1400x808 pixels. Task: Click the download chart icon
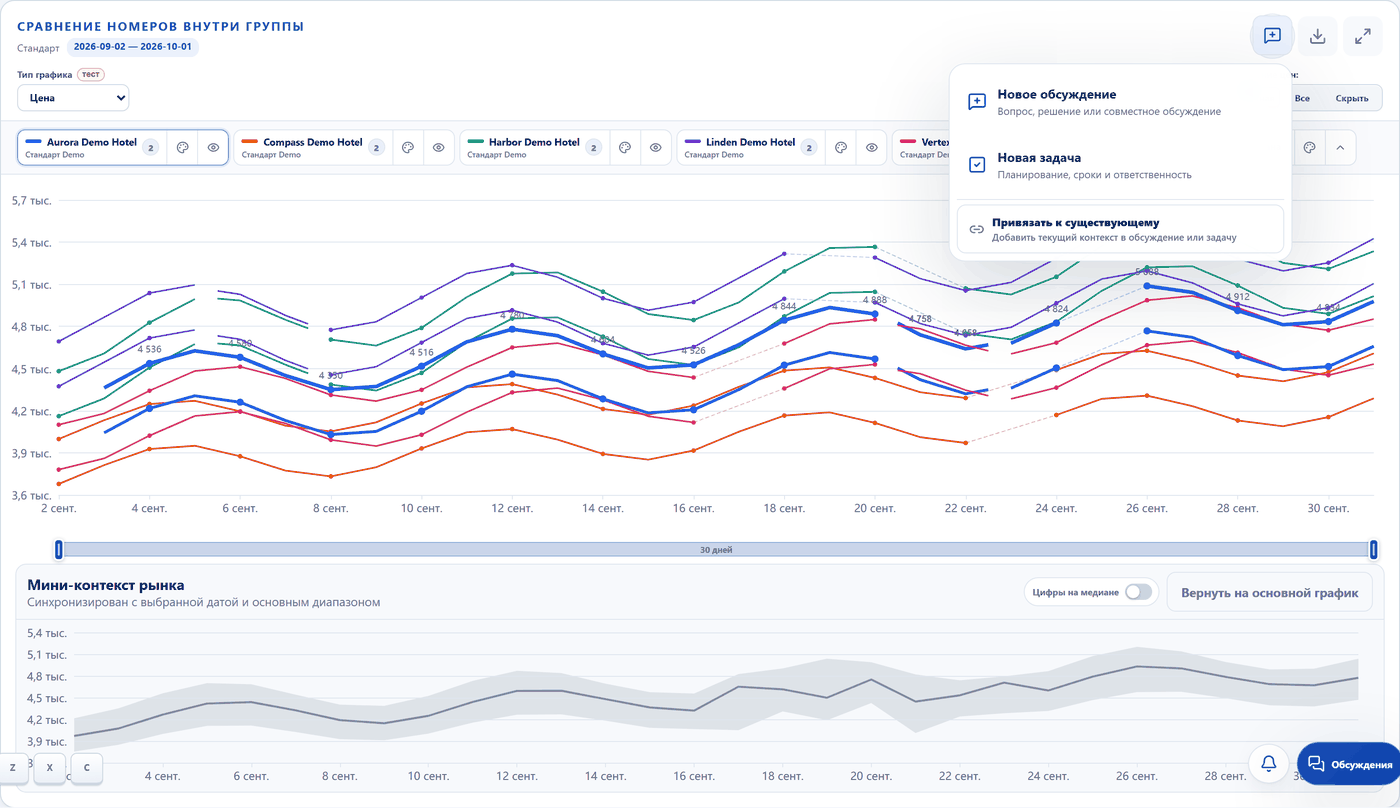(x=1318, y=36)
